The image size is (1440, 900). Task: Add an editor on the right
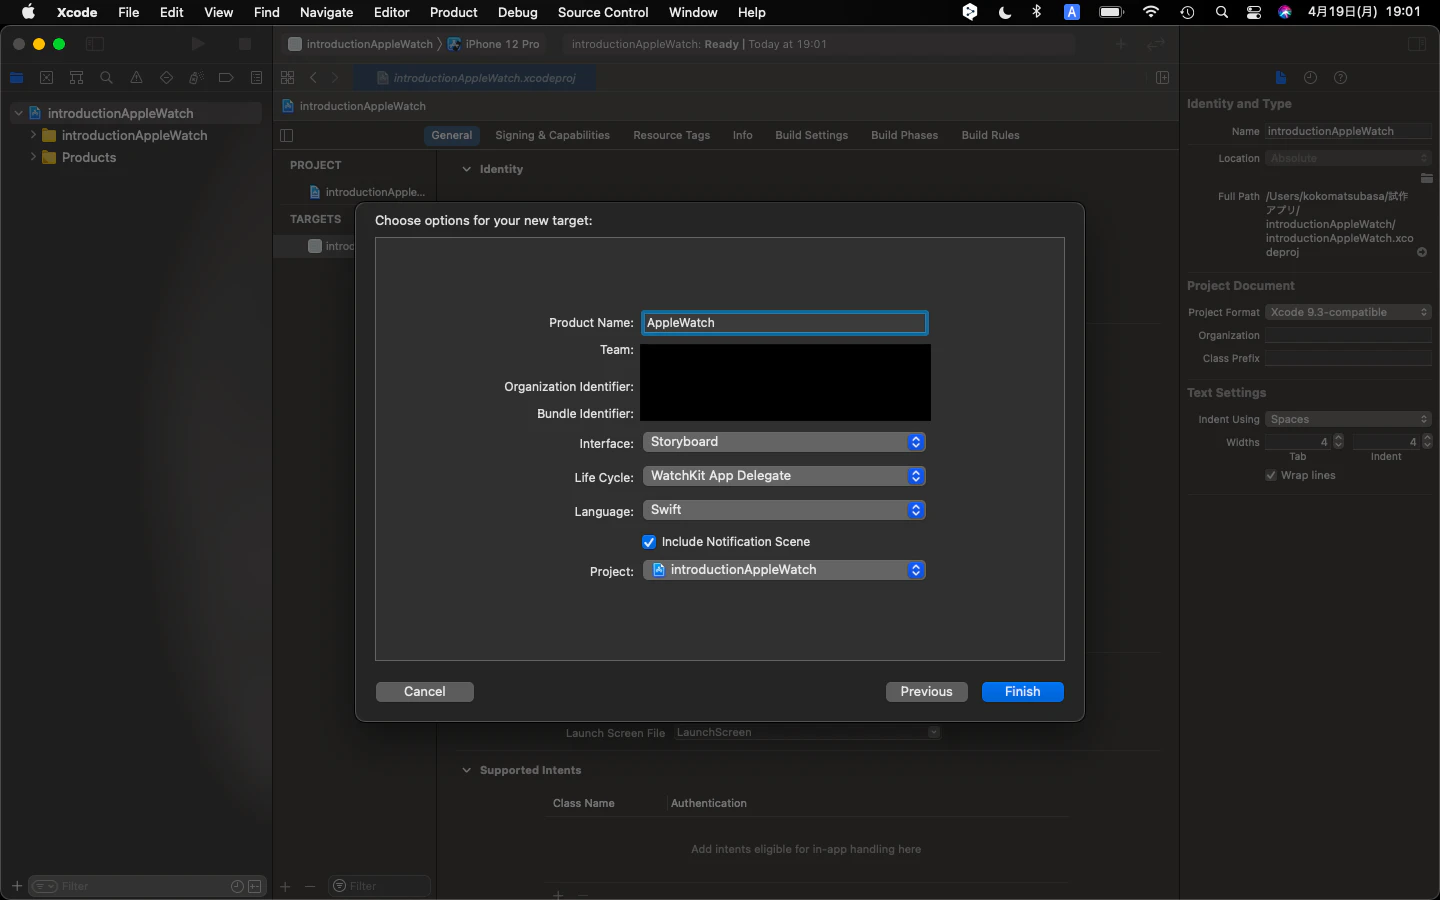click(1162, 78)
